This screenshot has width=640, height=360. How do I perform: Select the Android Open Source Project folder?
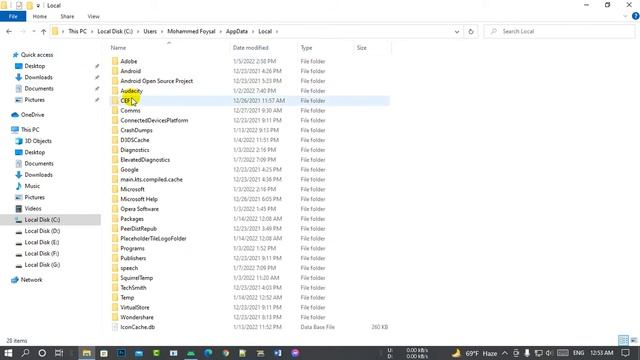[156, 81]
